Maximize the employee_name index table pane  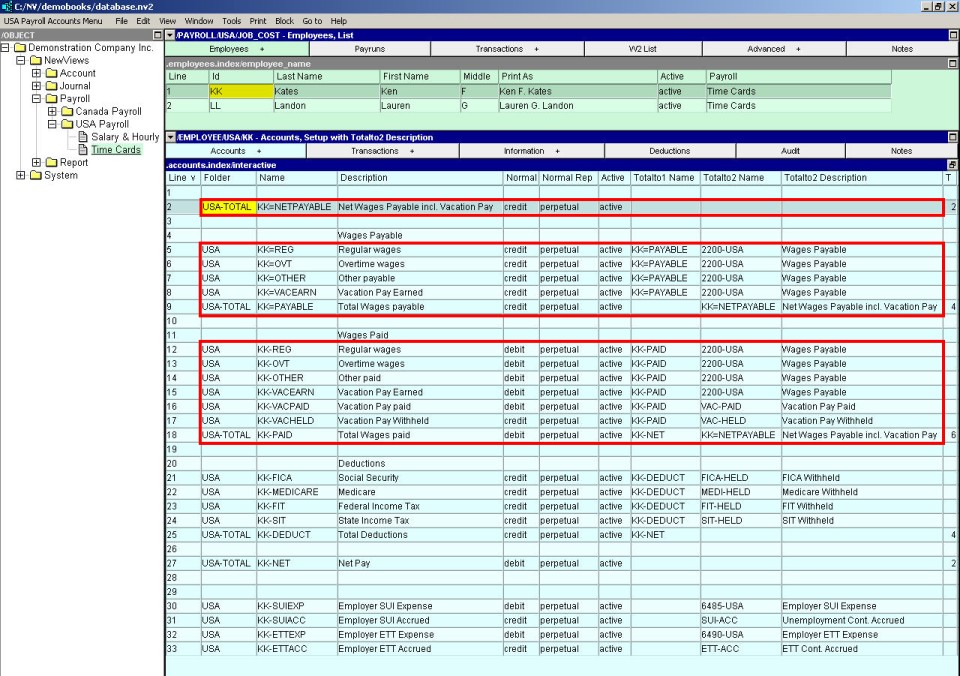(x=953, y=63)
